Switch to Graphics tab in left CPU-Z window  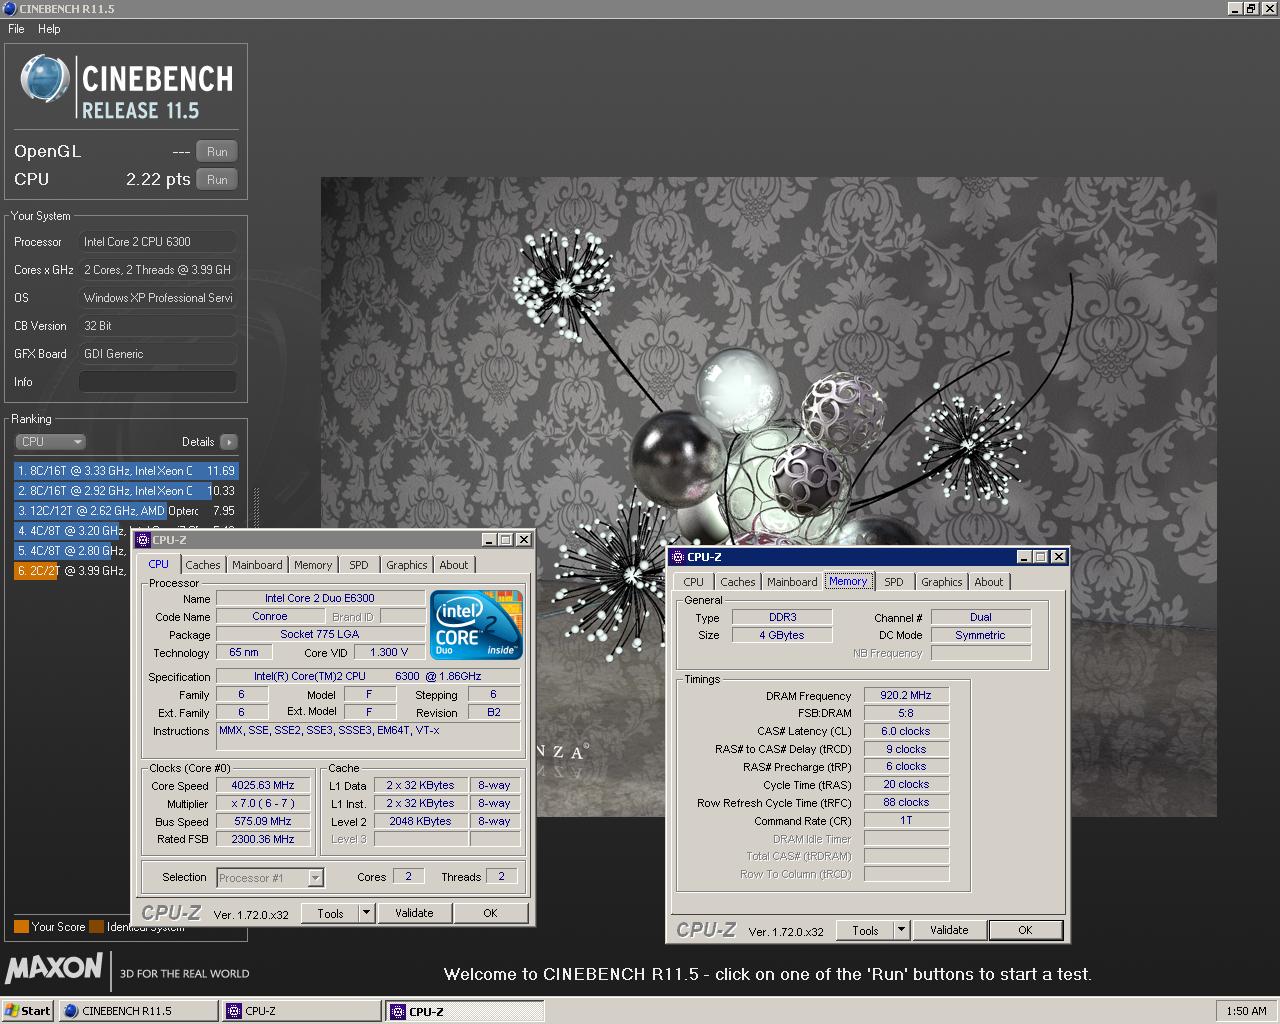(x=407, y=565)
